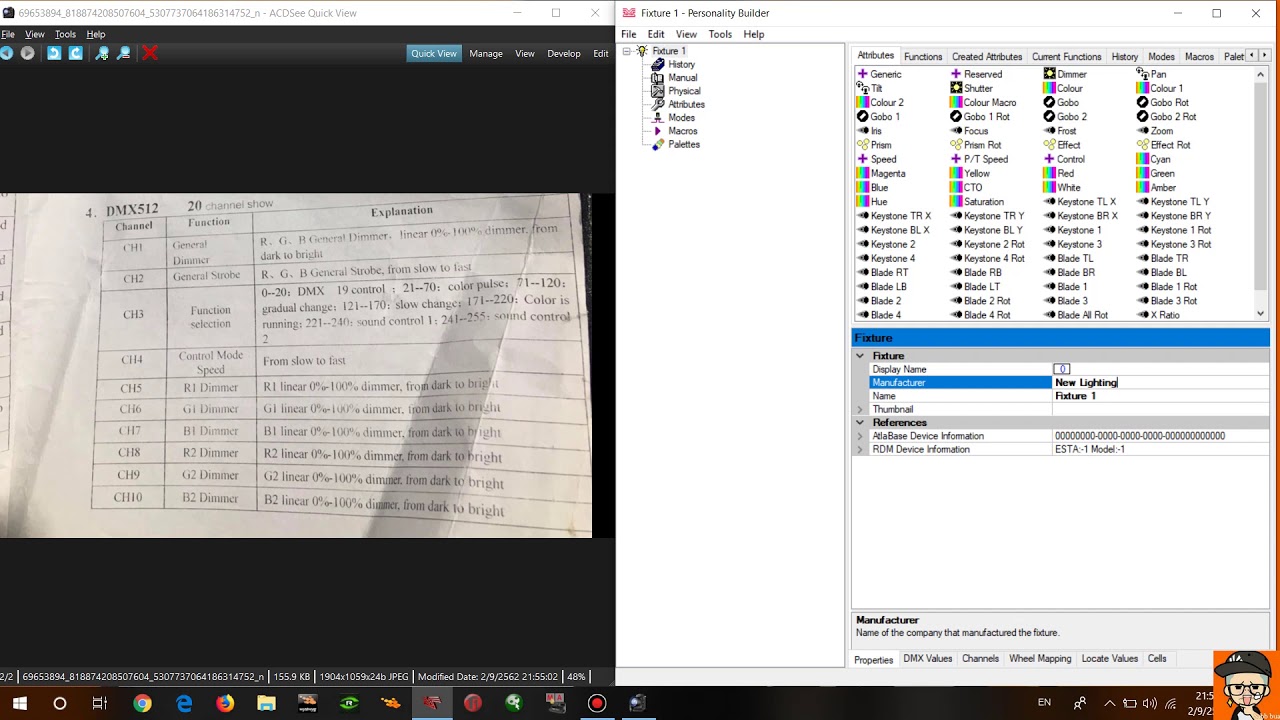This screenshot has height=720, width=1280.
Task: Click the zoom out magnifier icon in ACDSee
Action: pos(124,53)
